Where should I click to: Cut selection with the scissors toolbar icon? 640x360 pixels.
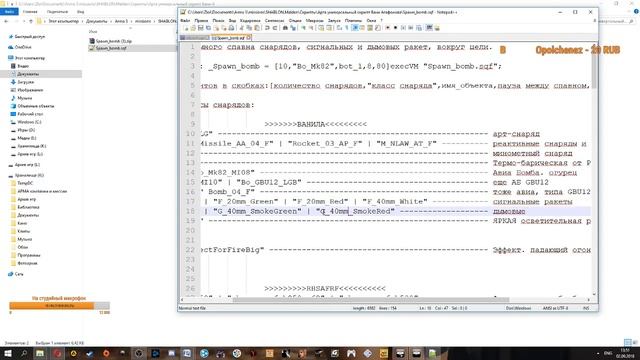click(242, 28)
